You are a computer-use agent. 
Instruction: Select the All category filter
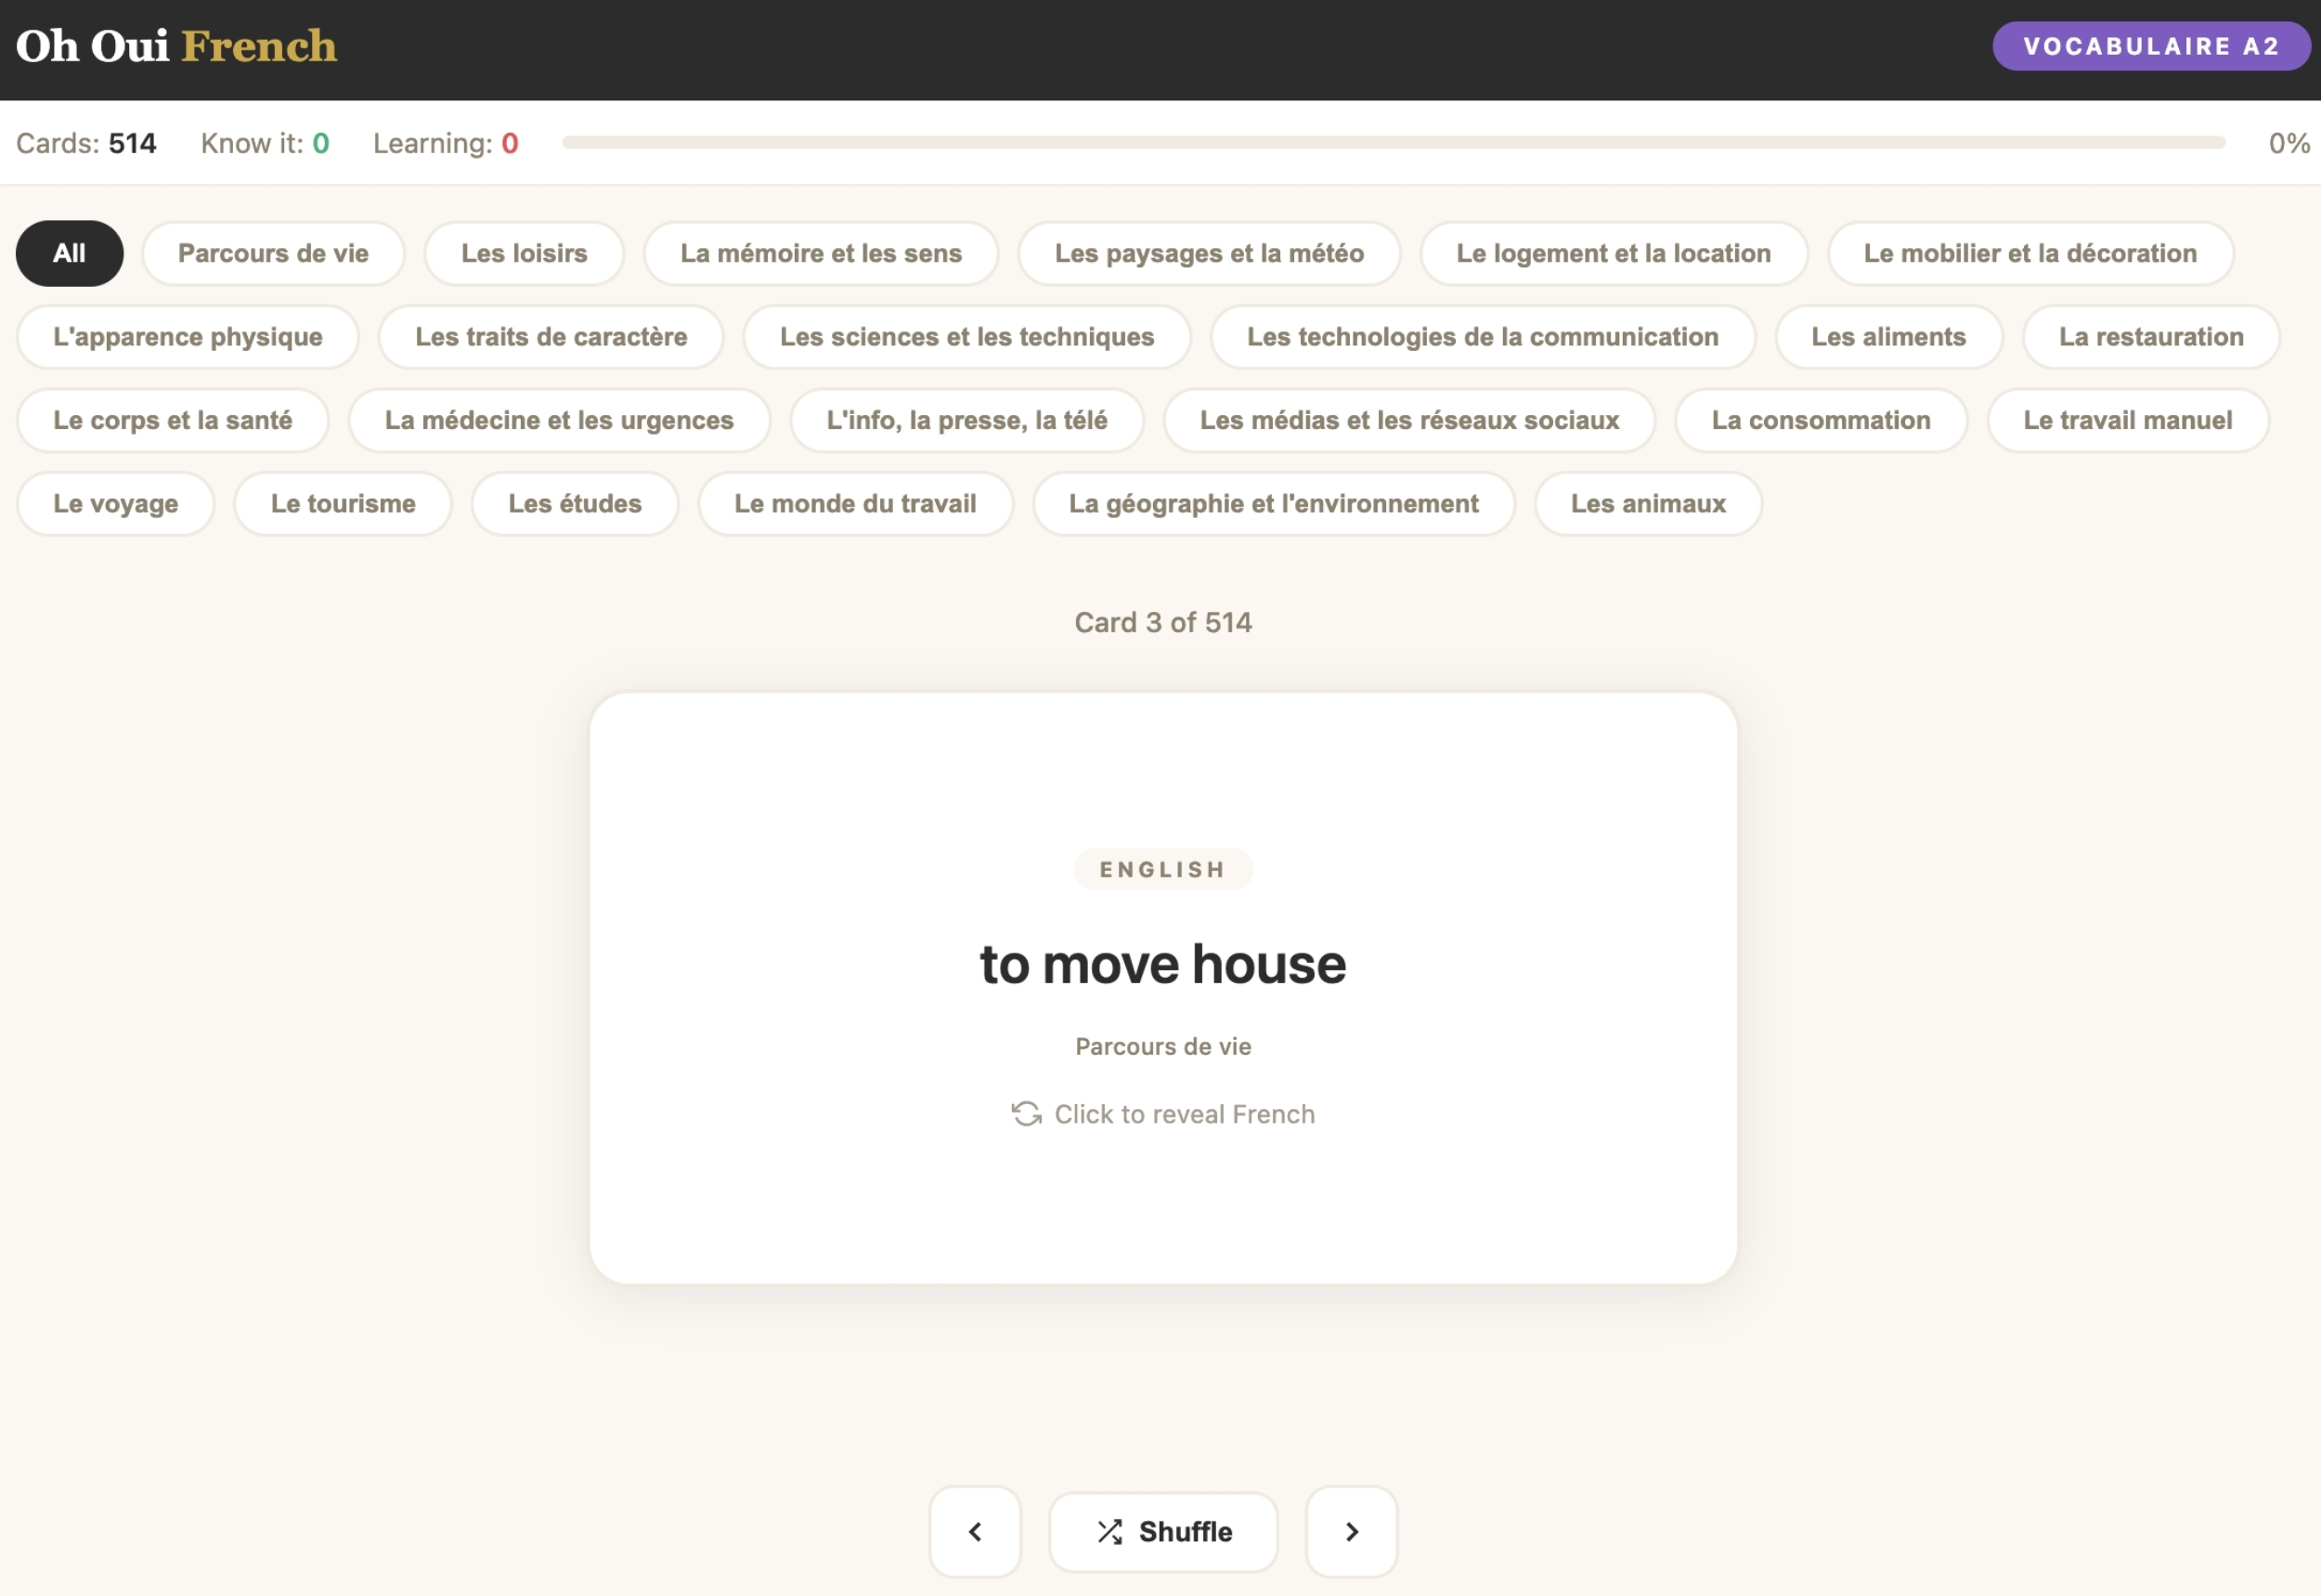pyautogui.click(x=69, y=253)
